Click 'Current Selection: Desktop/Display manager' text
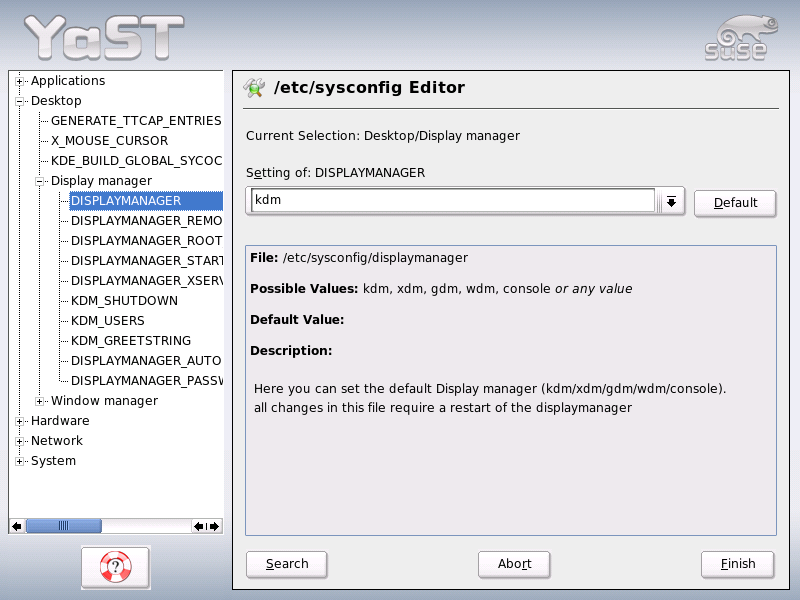This screenshot has width=800, height=600. click(383, 136)
